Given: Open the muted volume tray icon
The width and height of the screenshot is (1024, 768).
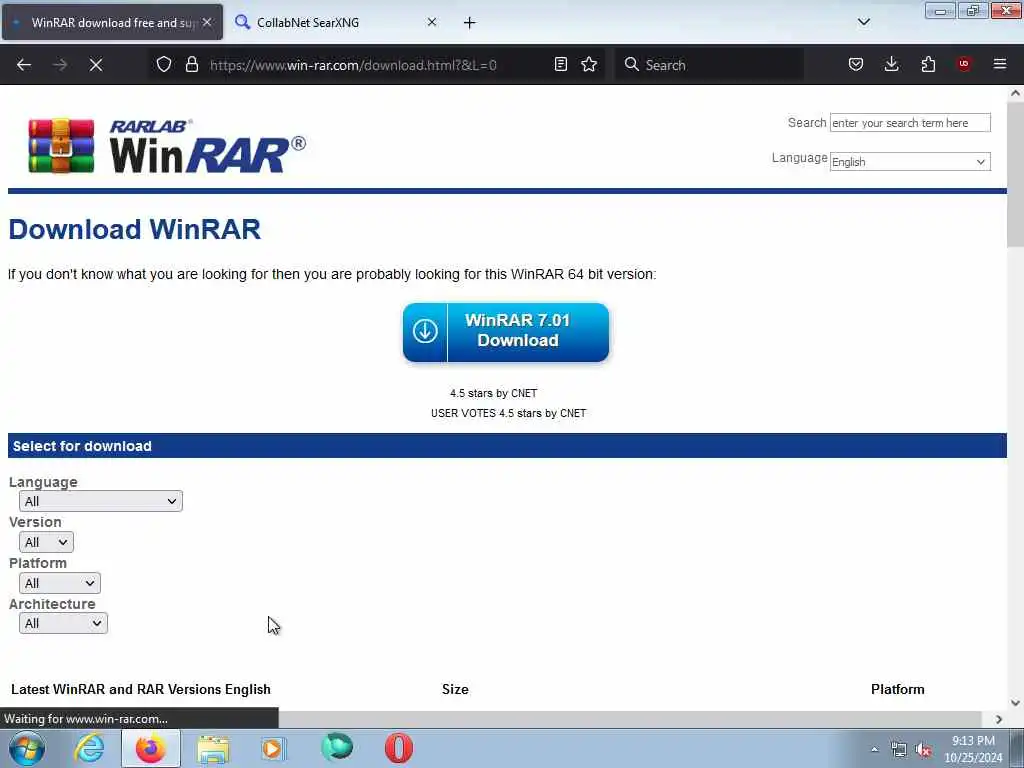Looking at the screenshot, I should pyautogui.click(x=923, y=750).
